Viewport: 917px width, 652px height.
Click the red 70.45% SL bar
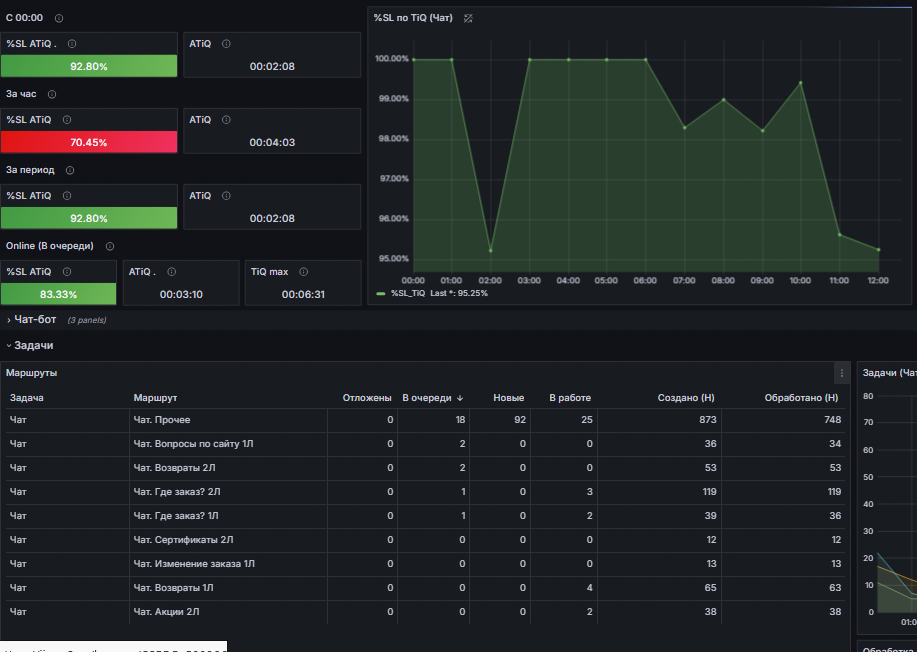click(x=89, y=142)
